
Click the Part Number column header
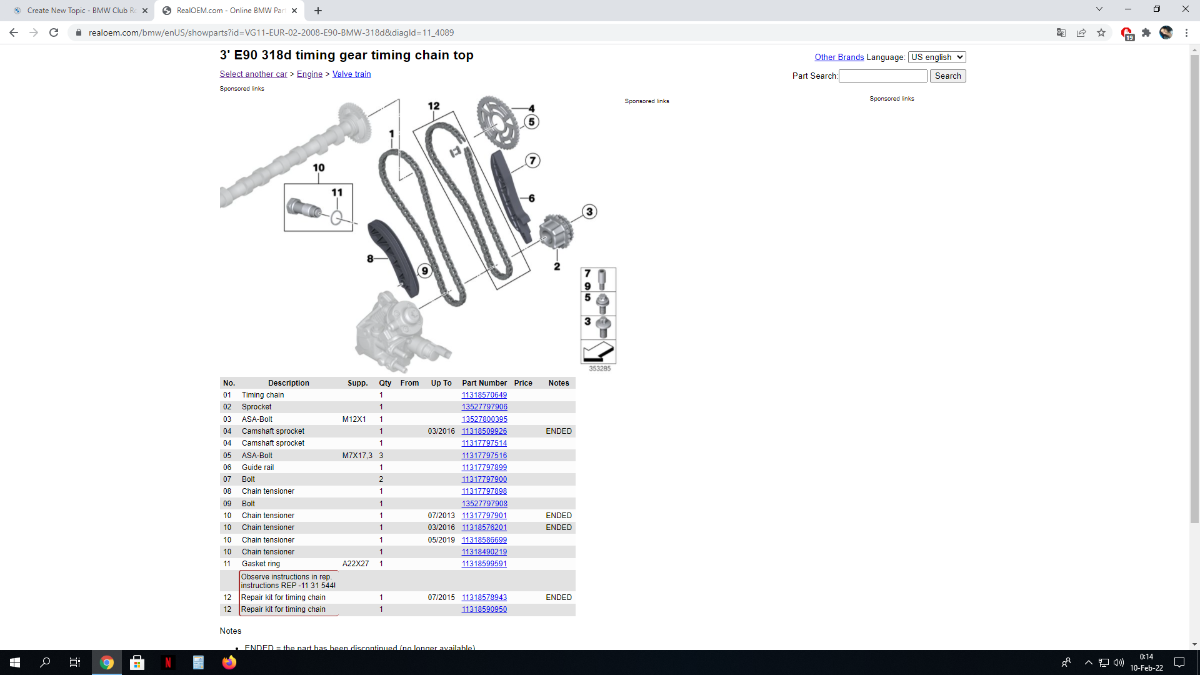[x=484, y=383]
